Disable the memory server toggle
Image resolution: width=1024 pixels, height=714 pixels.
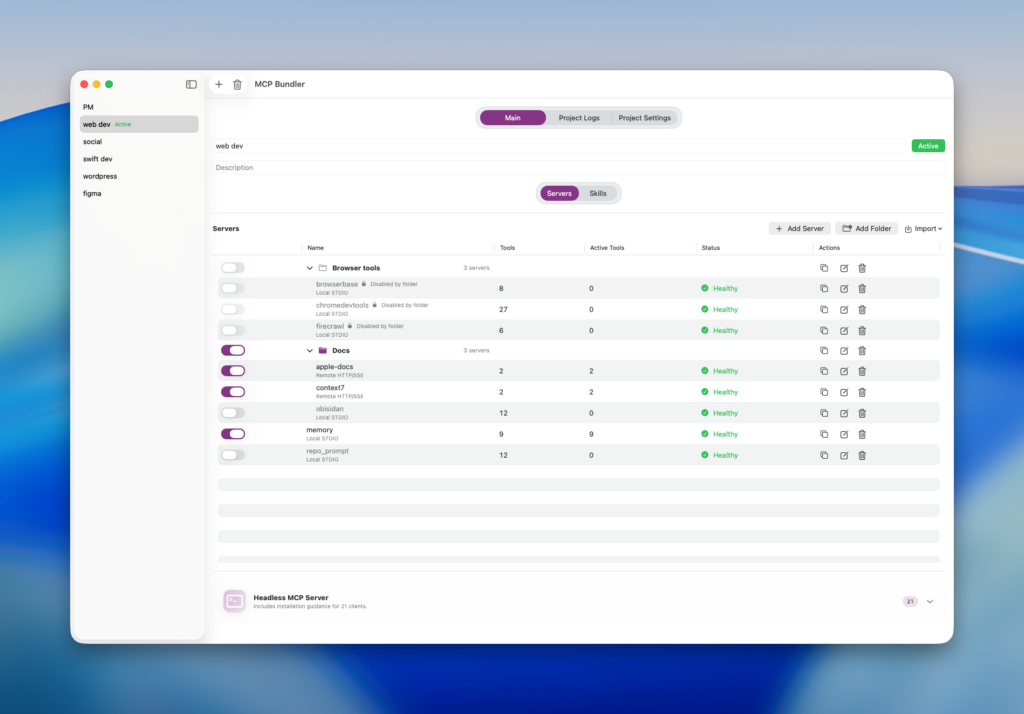coord(233,434)
